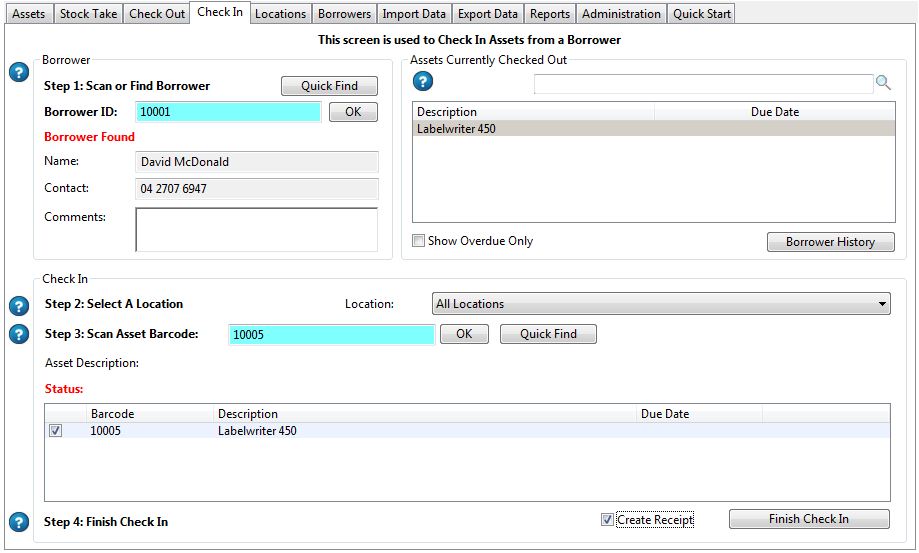Enable the Show Overdue Only checkbox

pyautogui.click(x=419, y=241)
